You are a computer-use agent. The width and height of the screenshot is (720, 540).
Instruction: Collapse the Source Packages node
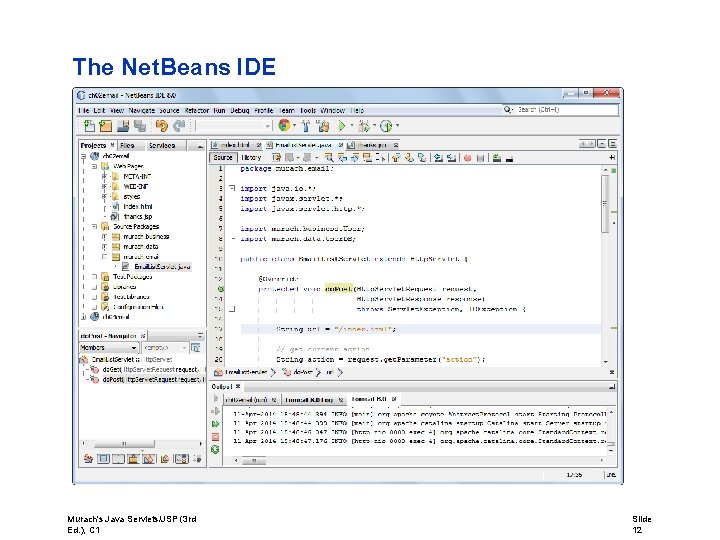(94, 226)
